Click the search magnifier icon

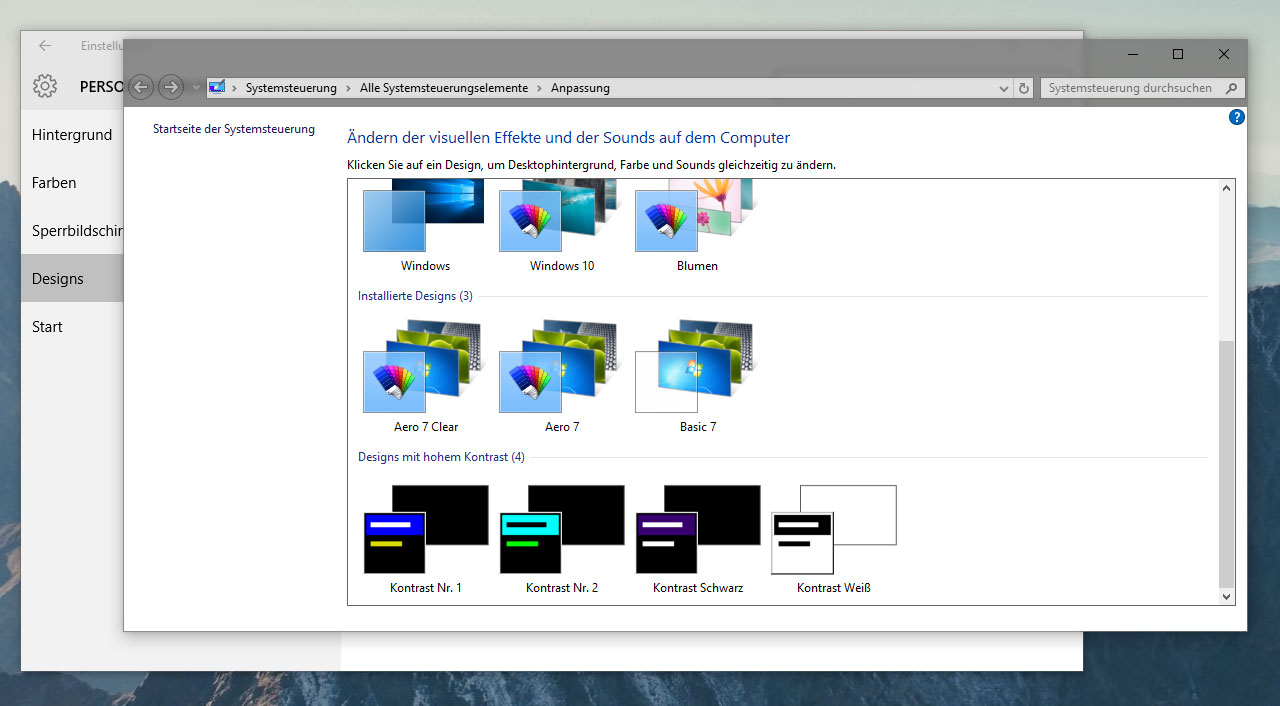(1233, 88)
